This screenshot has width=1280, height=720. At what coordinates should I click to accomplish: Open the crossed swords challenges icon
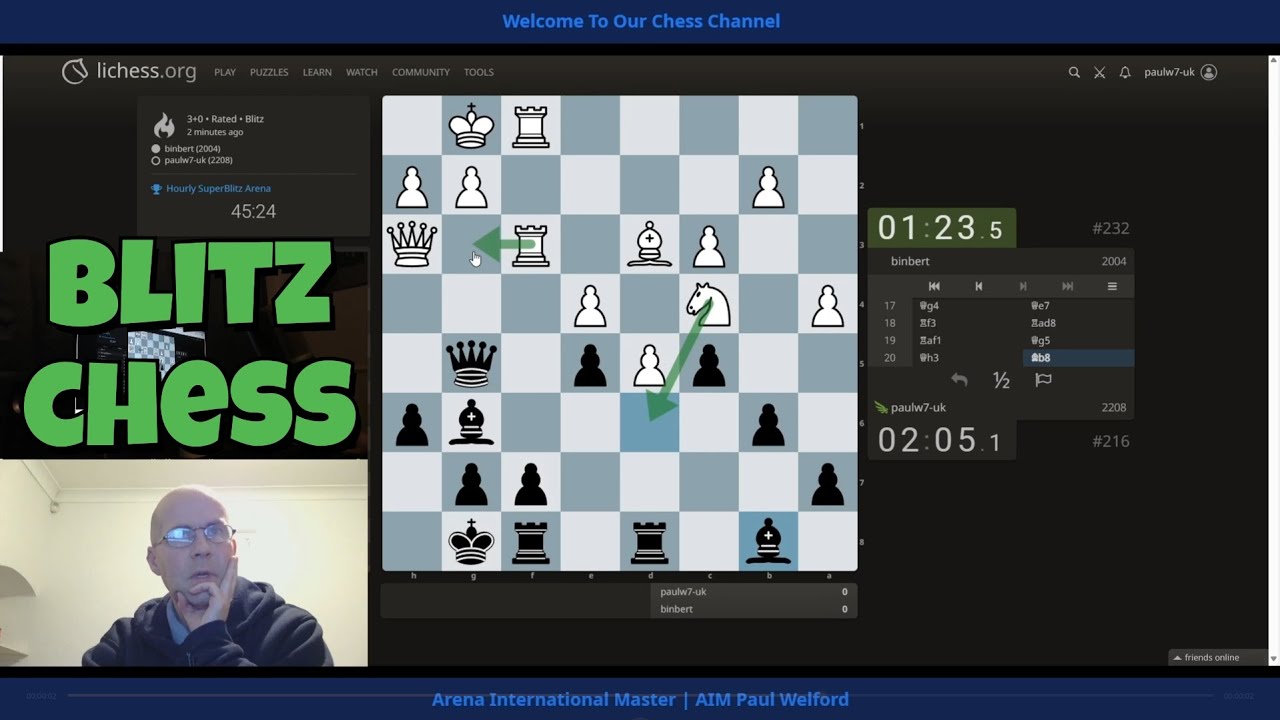(x=1099, y=72)
